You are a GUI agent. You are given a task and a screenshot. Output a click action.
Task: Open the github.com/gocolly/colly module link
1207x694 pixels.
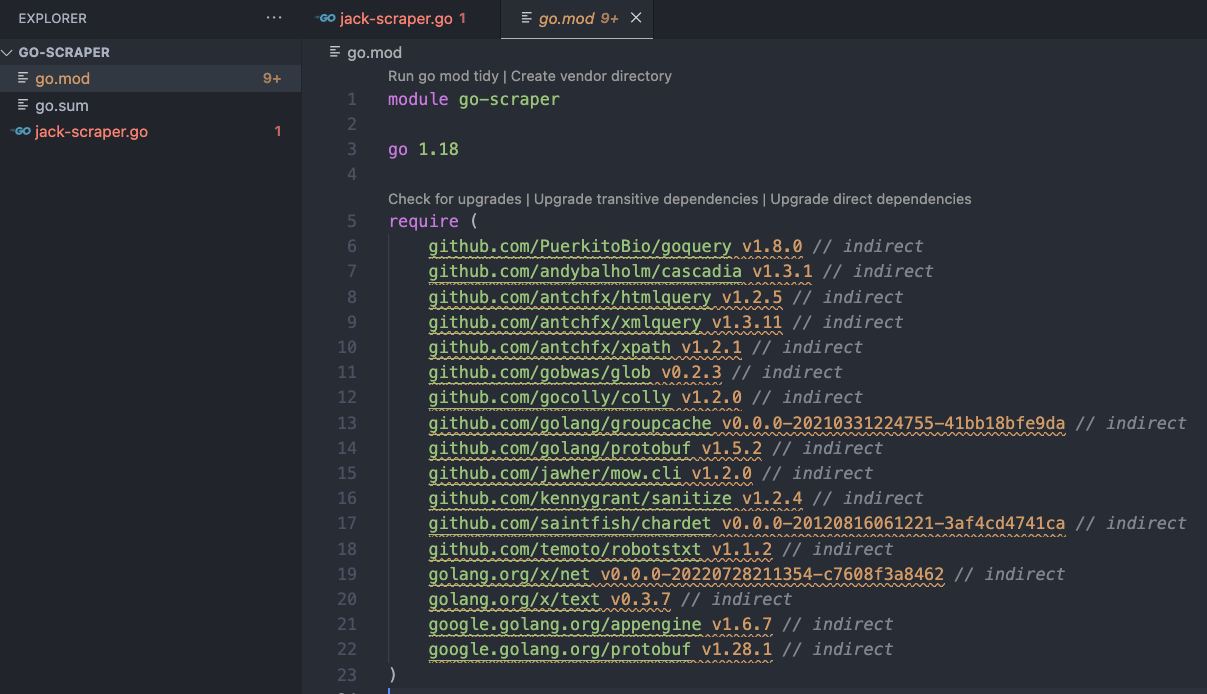pyautogui.click(x=549, y=397)
